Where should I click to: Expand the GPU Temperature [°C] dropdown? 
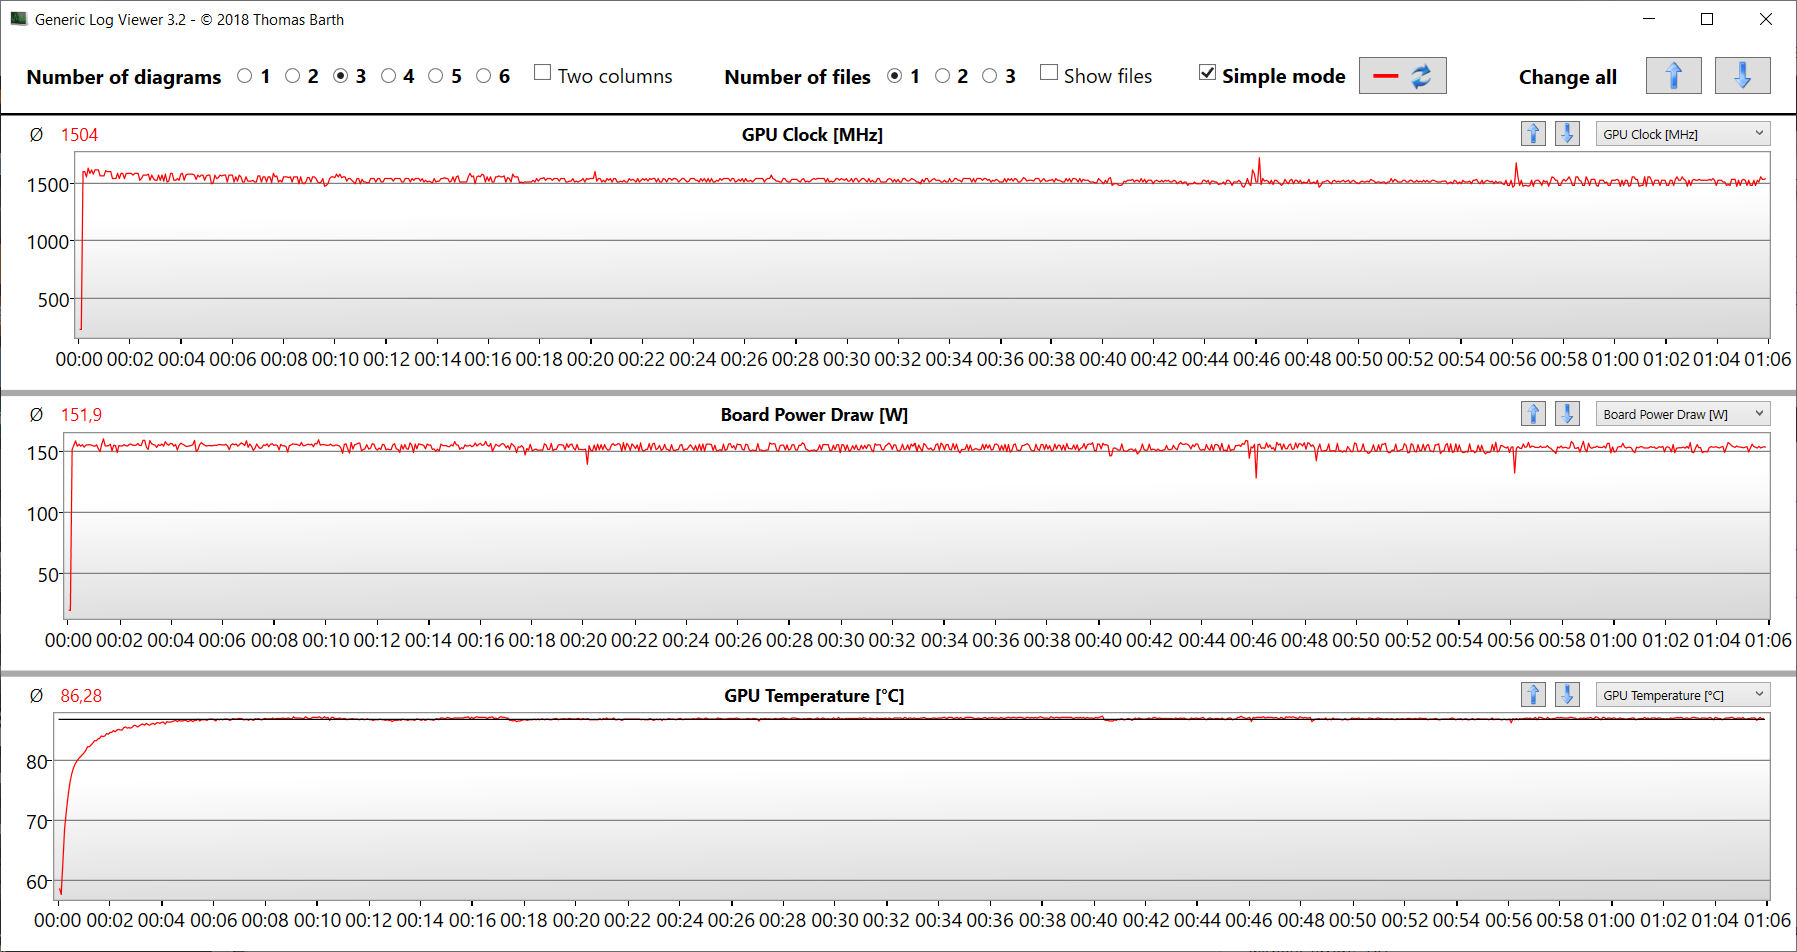pyautogui.click(x=1682, y=695)
